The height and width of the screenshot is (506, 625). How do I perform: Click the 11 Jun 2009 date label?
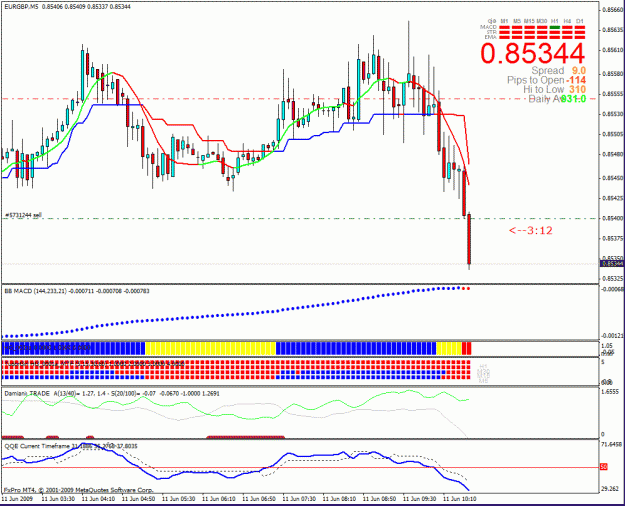[18, 499]
